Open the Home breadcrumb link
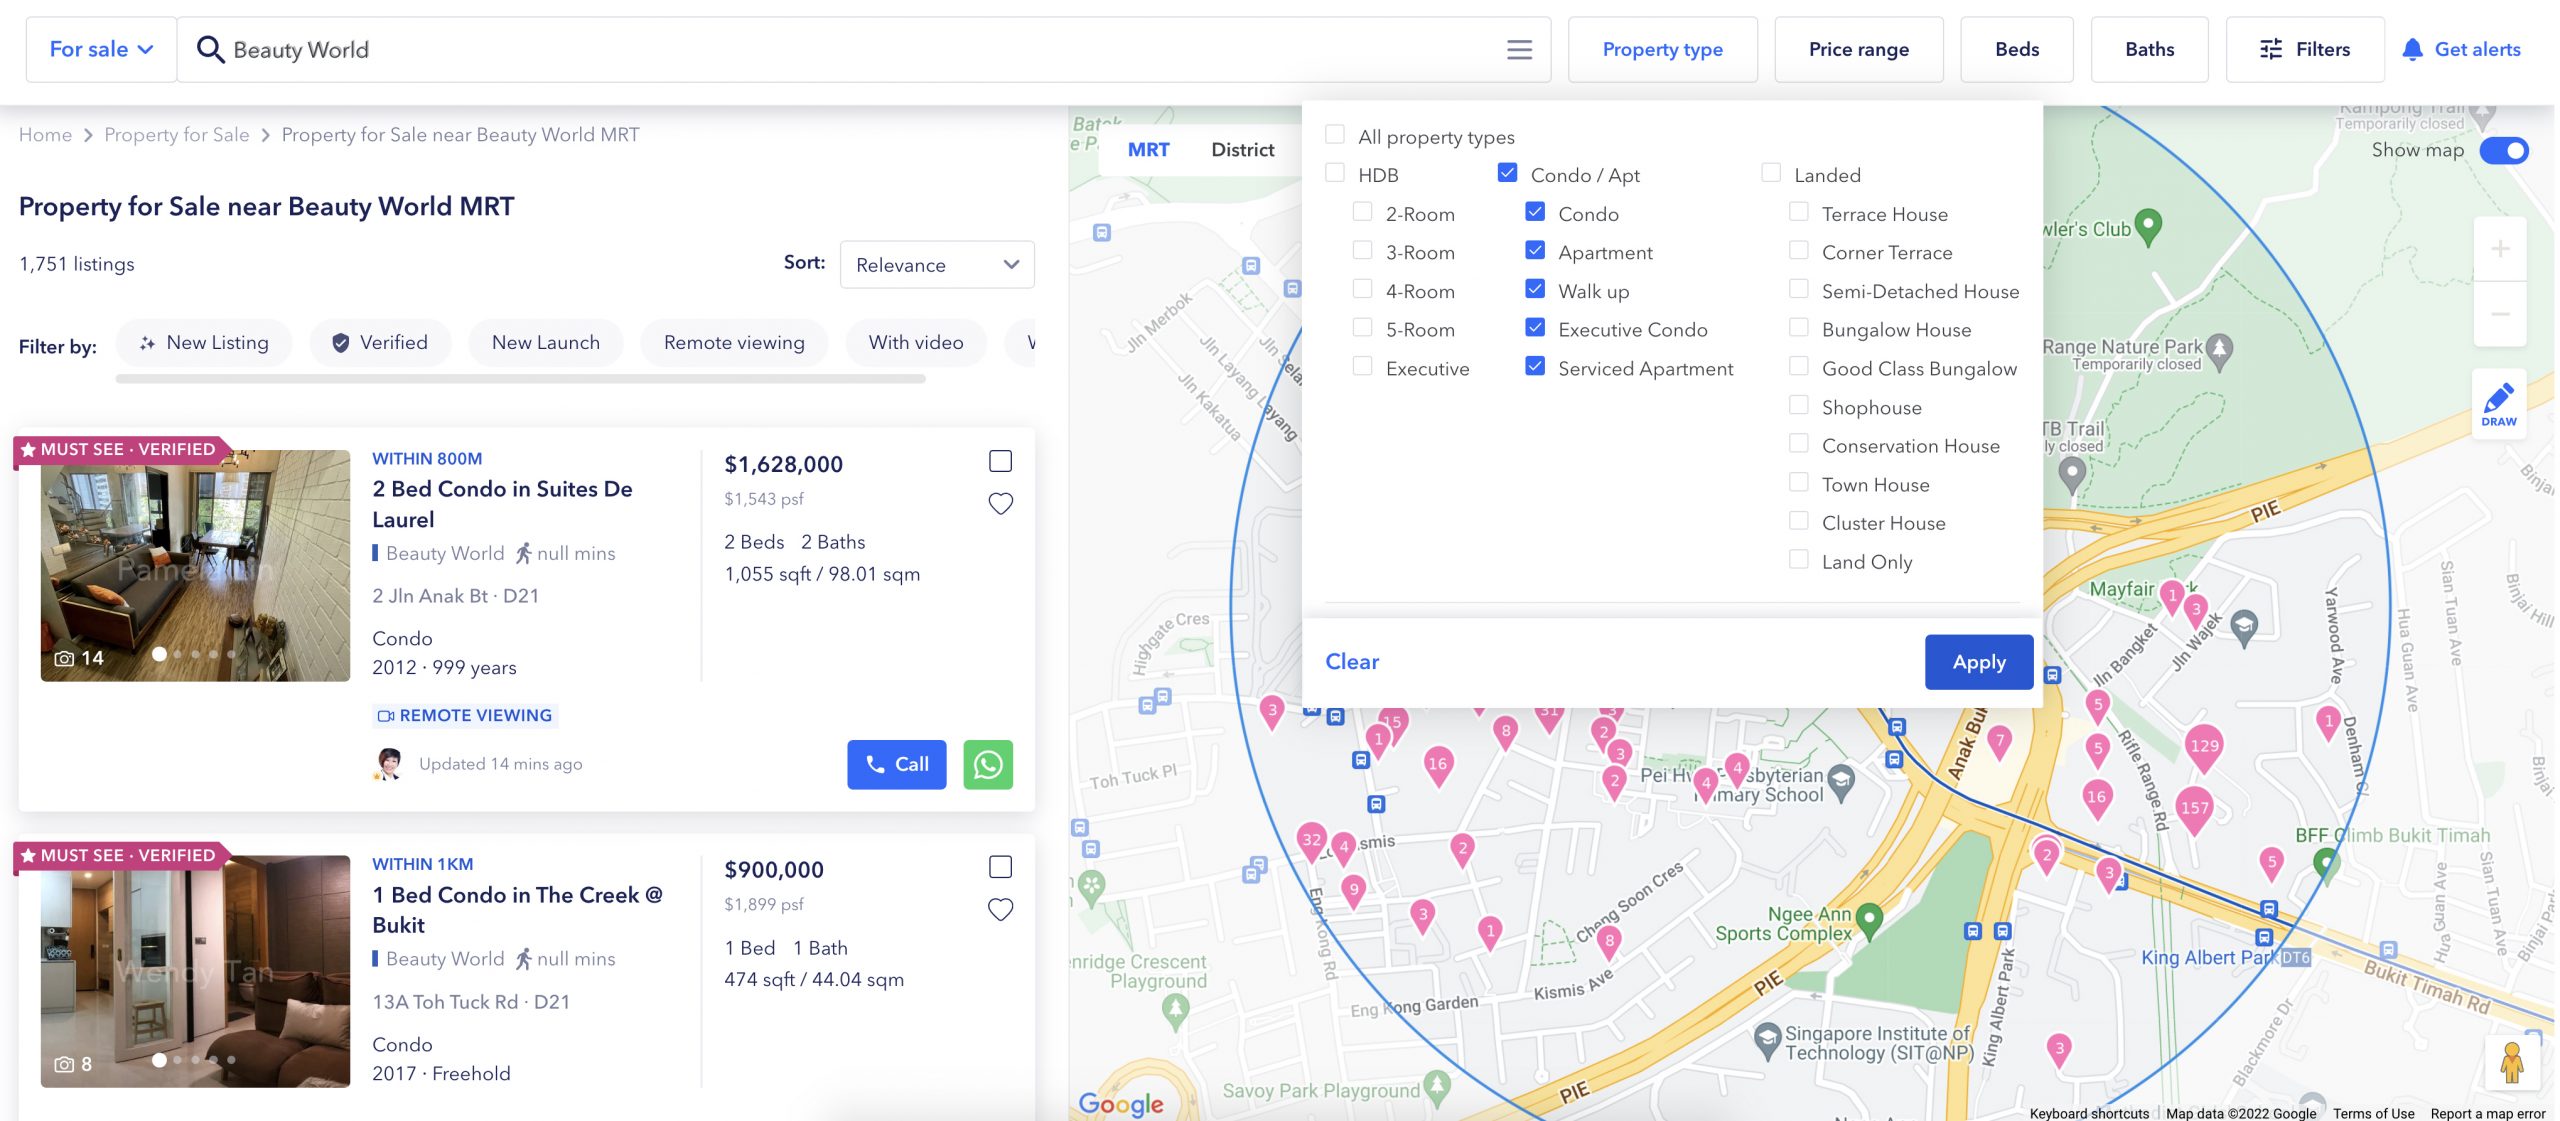The width and height of the screenshot is (2560, 1121). [45, 135]
